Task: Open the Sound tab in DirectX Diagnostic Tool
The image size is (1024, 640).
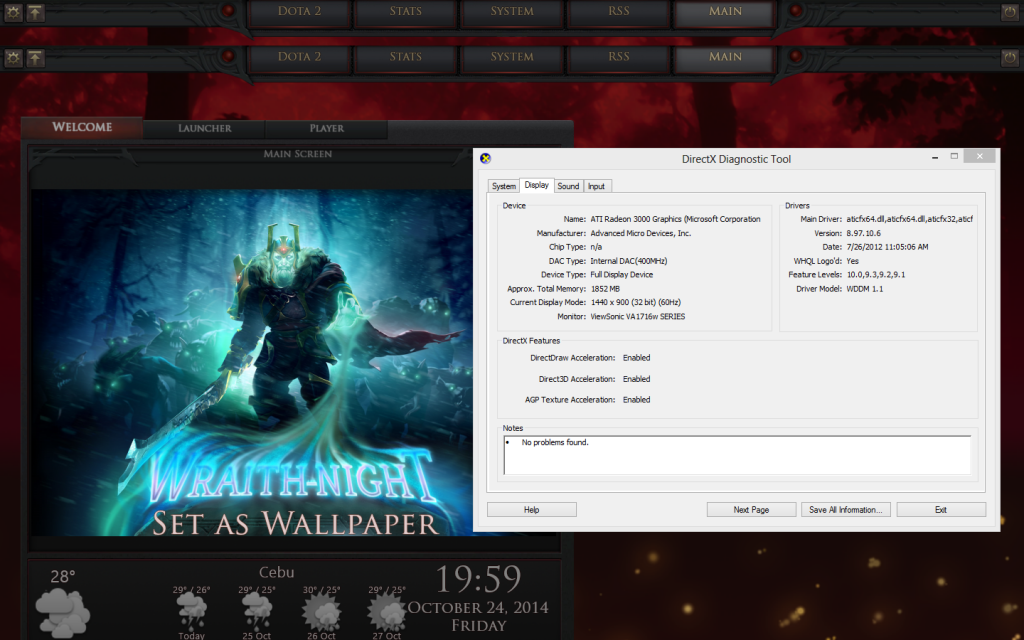Action: coord(568,186)
